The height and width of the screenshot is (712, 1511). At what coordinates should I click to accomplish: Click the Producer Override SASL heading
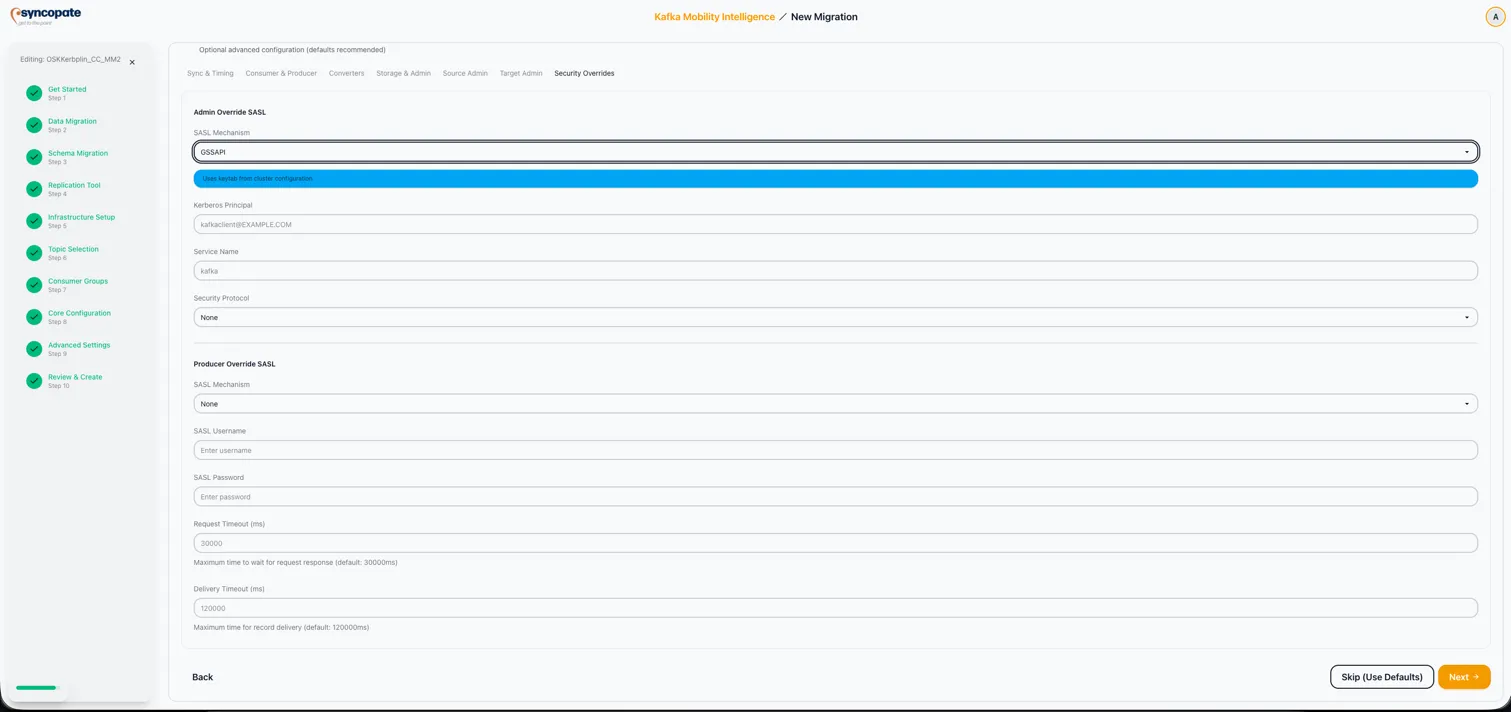(x=234, y=364)
